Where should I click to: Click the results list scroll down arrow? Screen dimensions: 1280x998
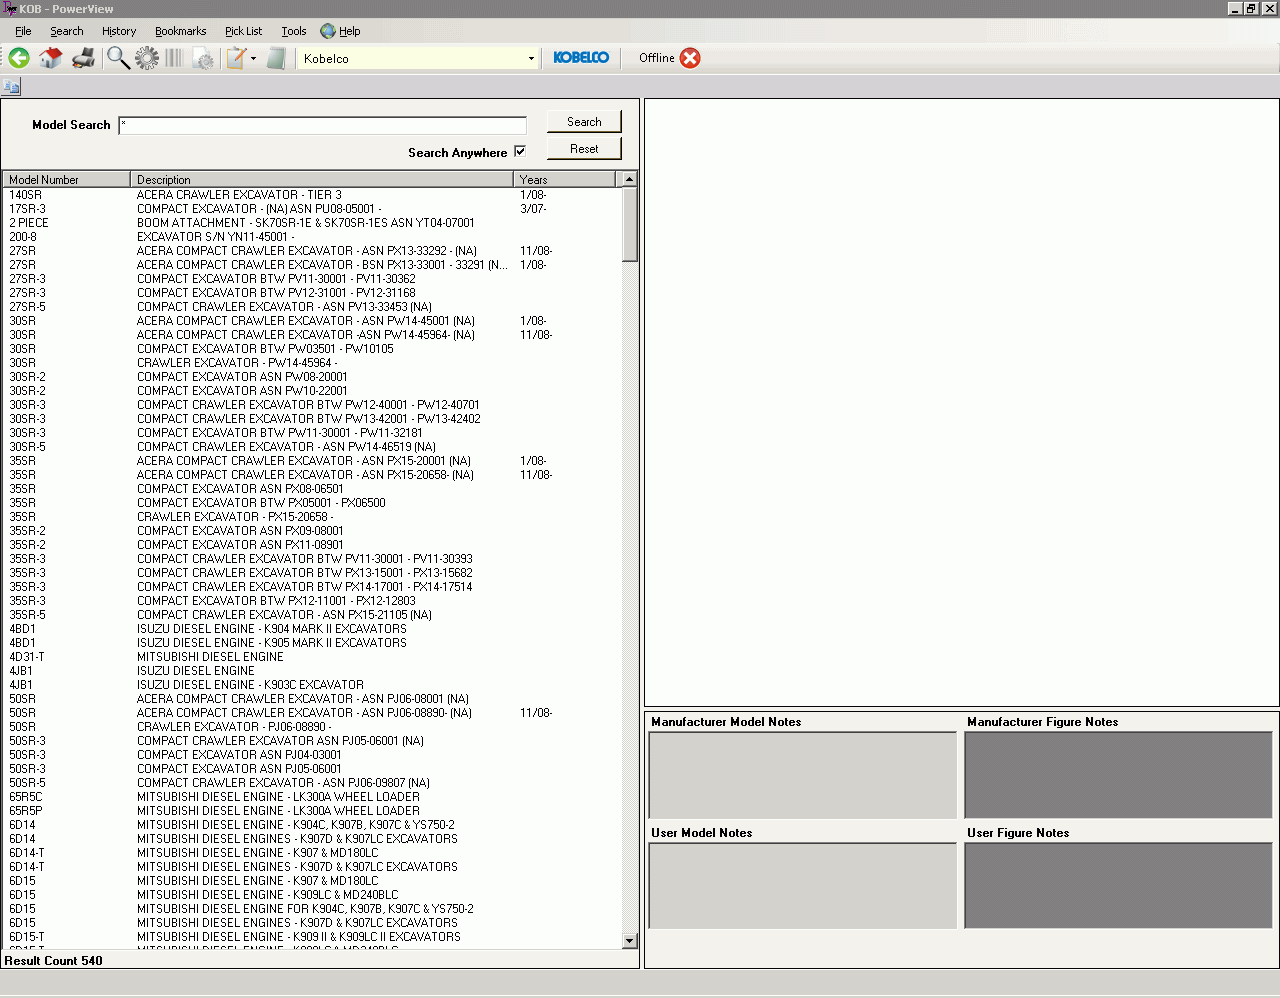point(630,940)
